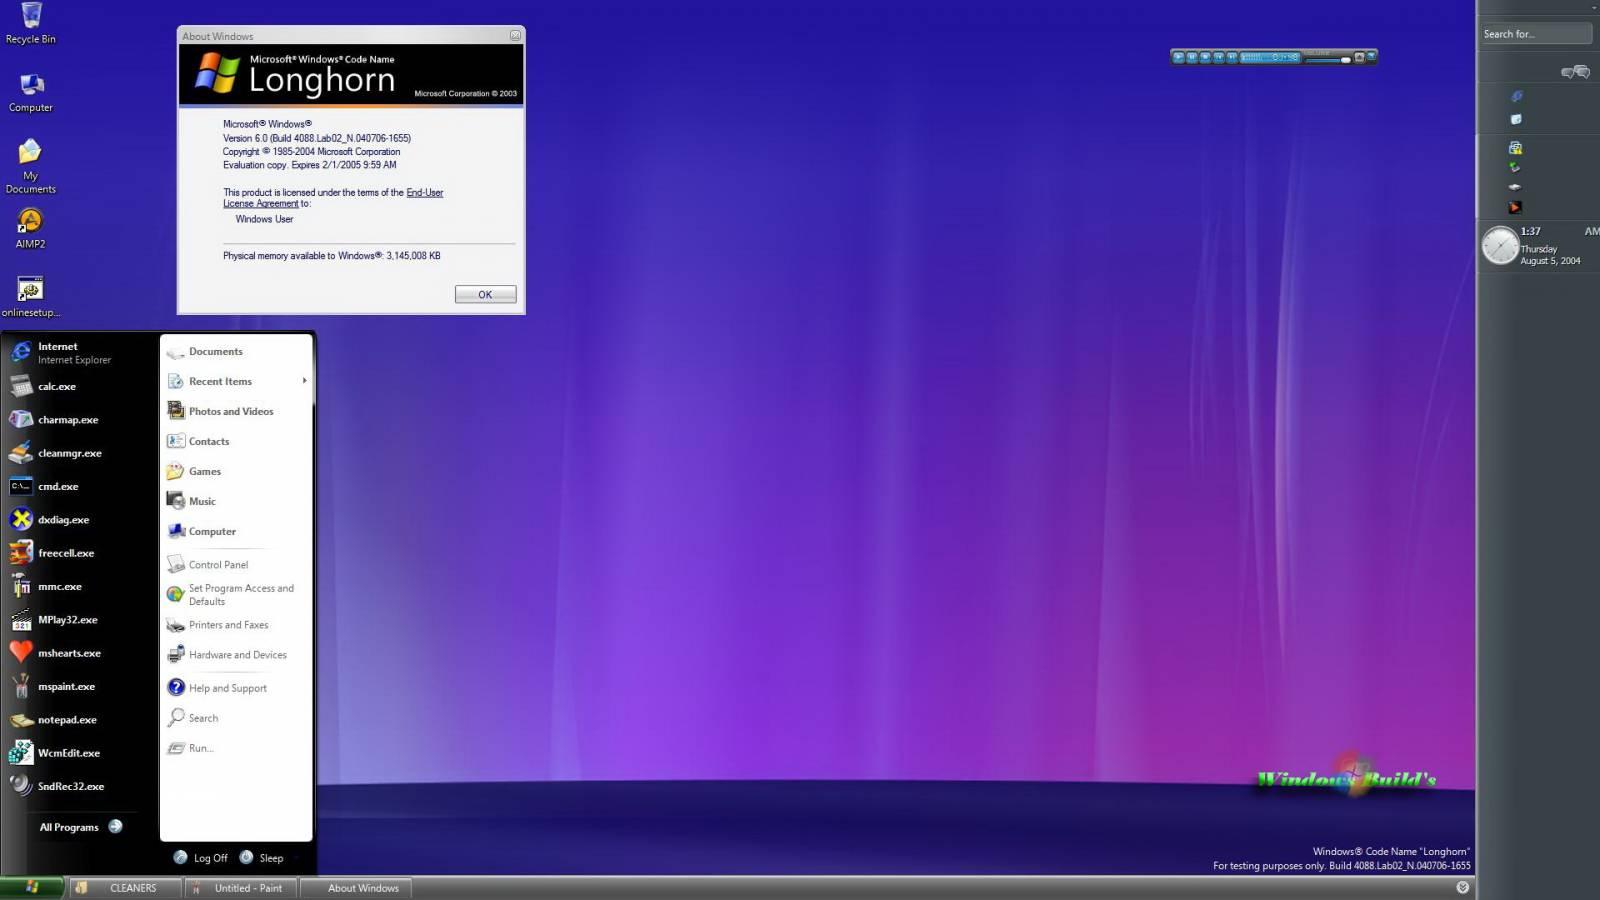The image size is (1600, 900).
Task: Click the media player time display
Action: point(1270,57)
